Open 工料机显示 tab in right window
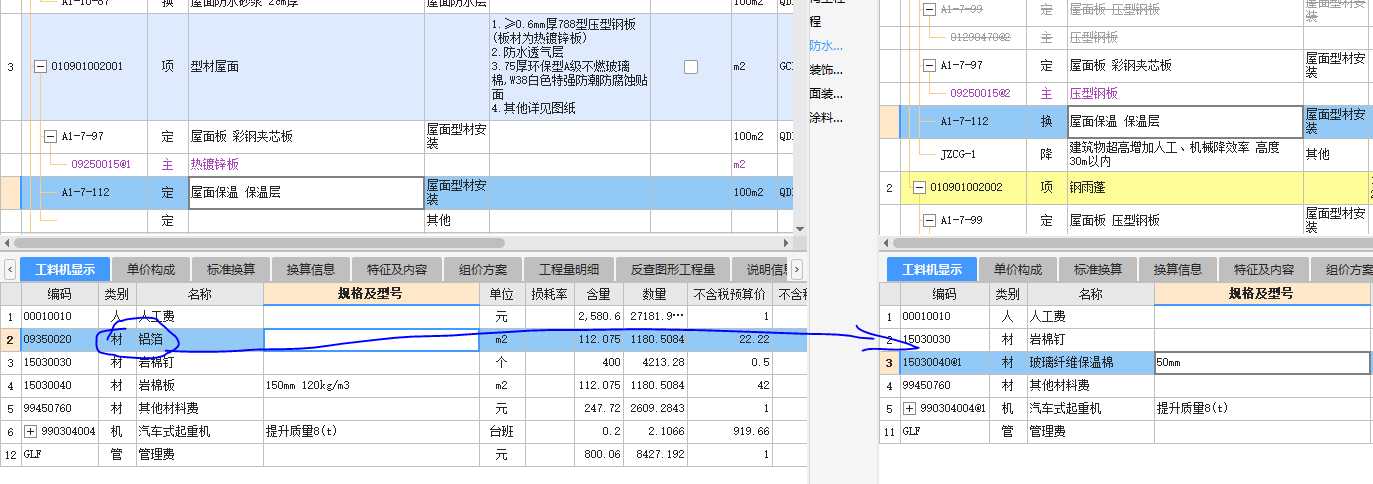The width and height of the screenshot is (1373, 484). (x=932, y=269)
